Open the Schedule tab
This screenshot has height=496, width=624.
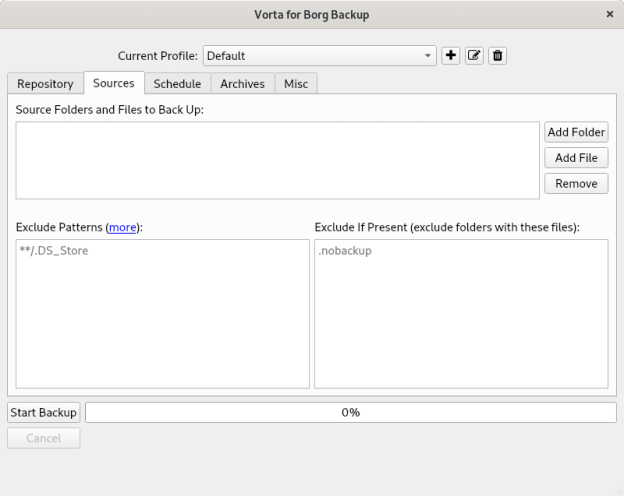click(177, 84)
